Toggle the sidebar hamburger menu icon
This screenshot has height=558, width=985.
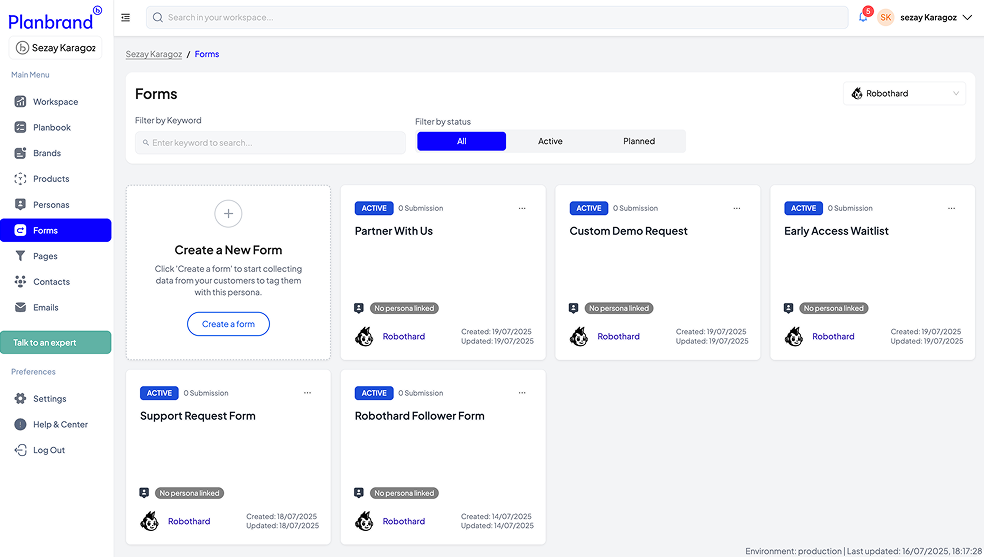click(x=125, y=17)
